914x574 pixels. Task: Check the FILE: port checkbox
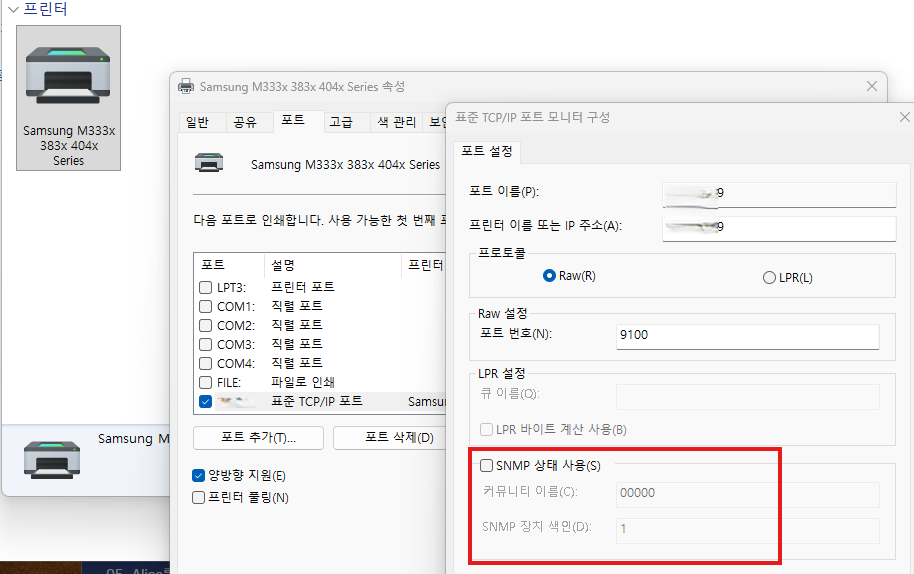coord(205,382)
